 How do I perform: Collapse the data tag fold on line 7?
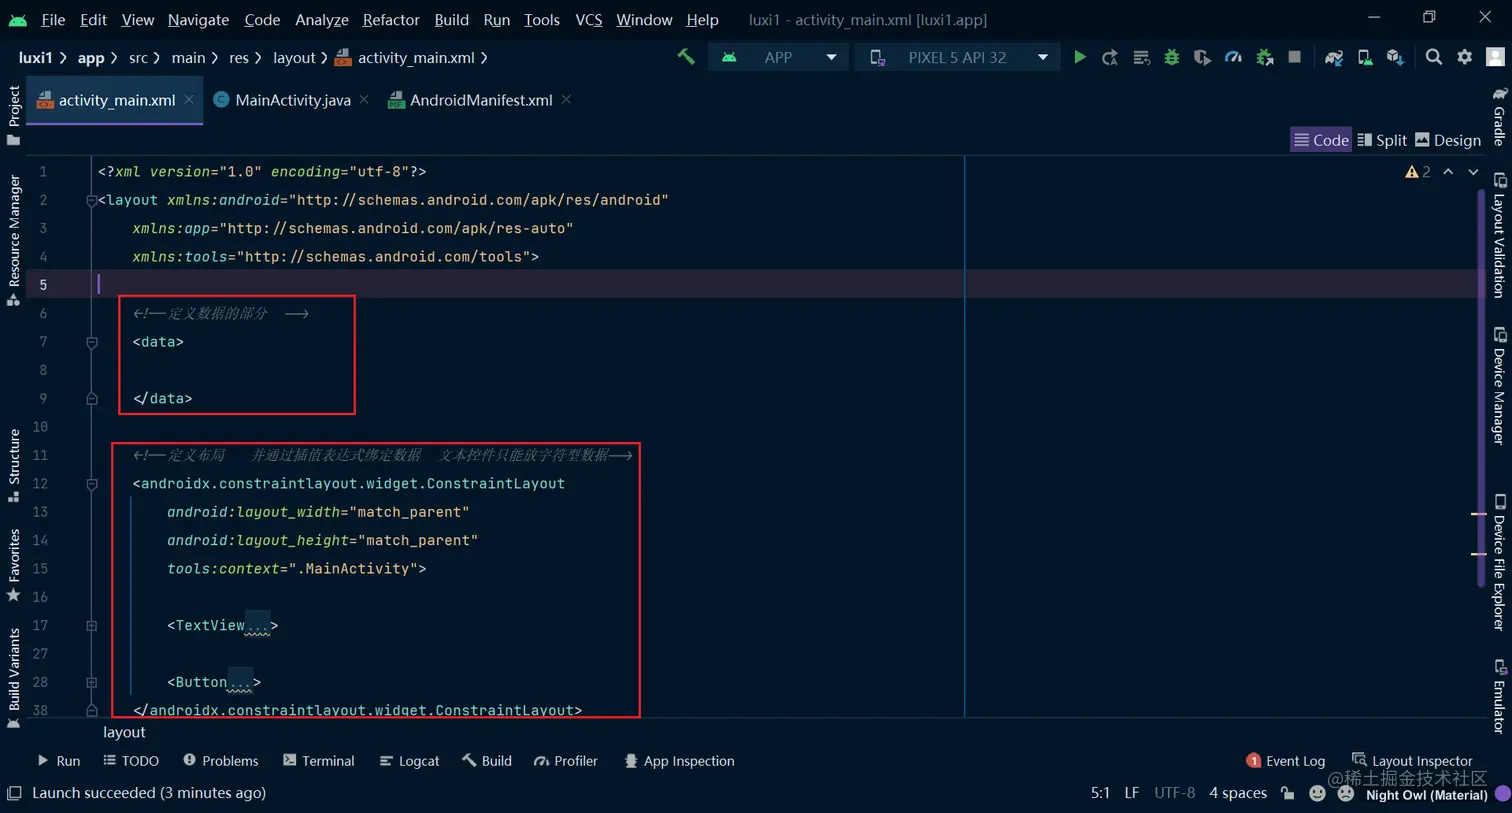[x=92, y=342]
